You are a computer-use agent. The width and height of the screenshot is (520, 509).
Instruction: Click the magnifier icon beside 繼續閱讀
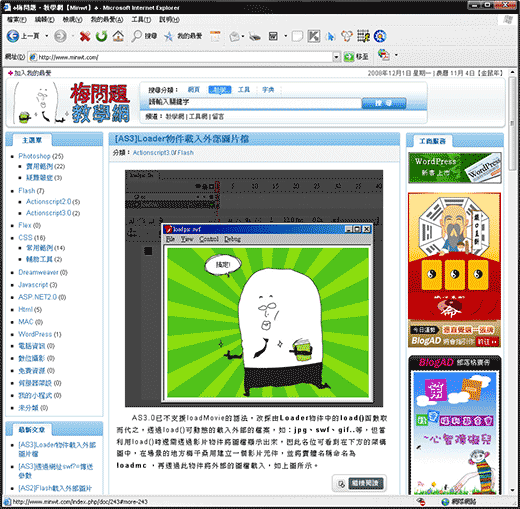341,483
